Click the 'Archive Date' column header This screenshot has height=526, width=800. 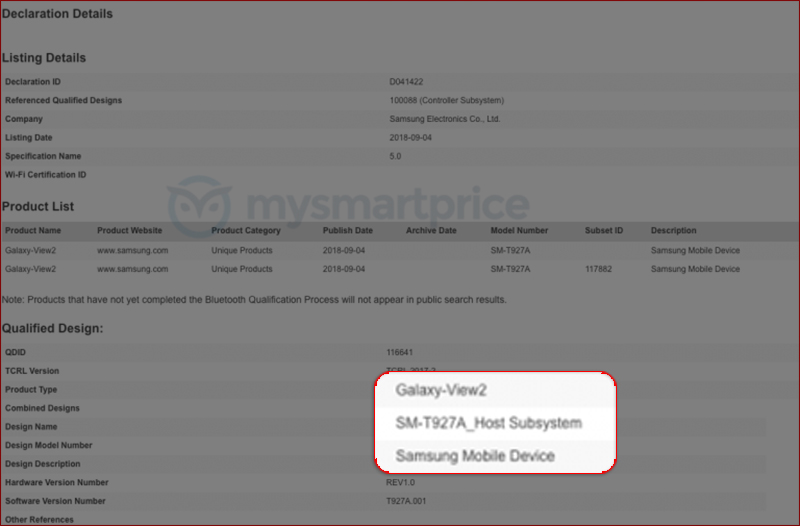pyautogui.click(x=431, y=231)
